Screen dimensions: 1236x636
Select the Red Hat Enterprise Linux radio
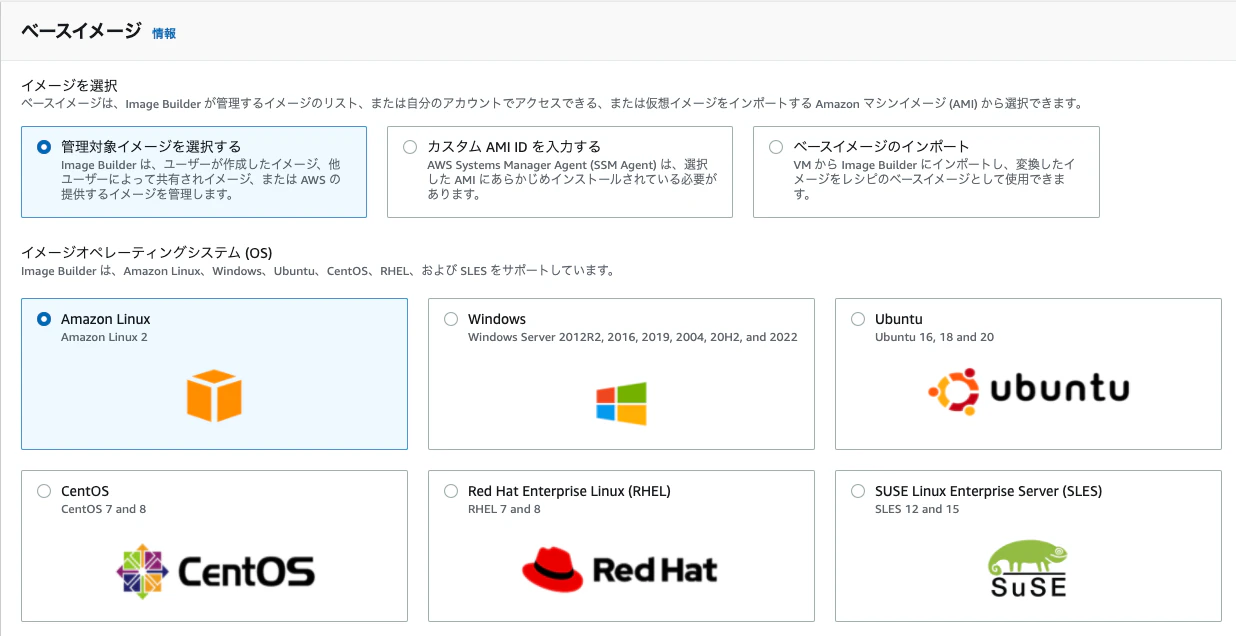point(451,491)
